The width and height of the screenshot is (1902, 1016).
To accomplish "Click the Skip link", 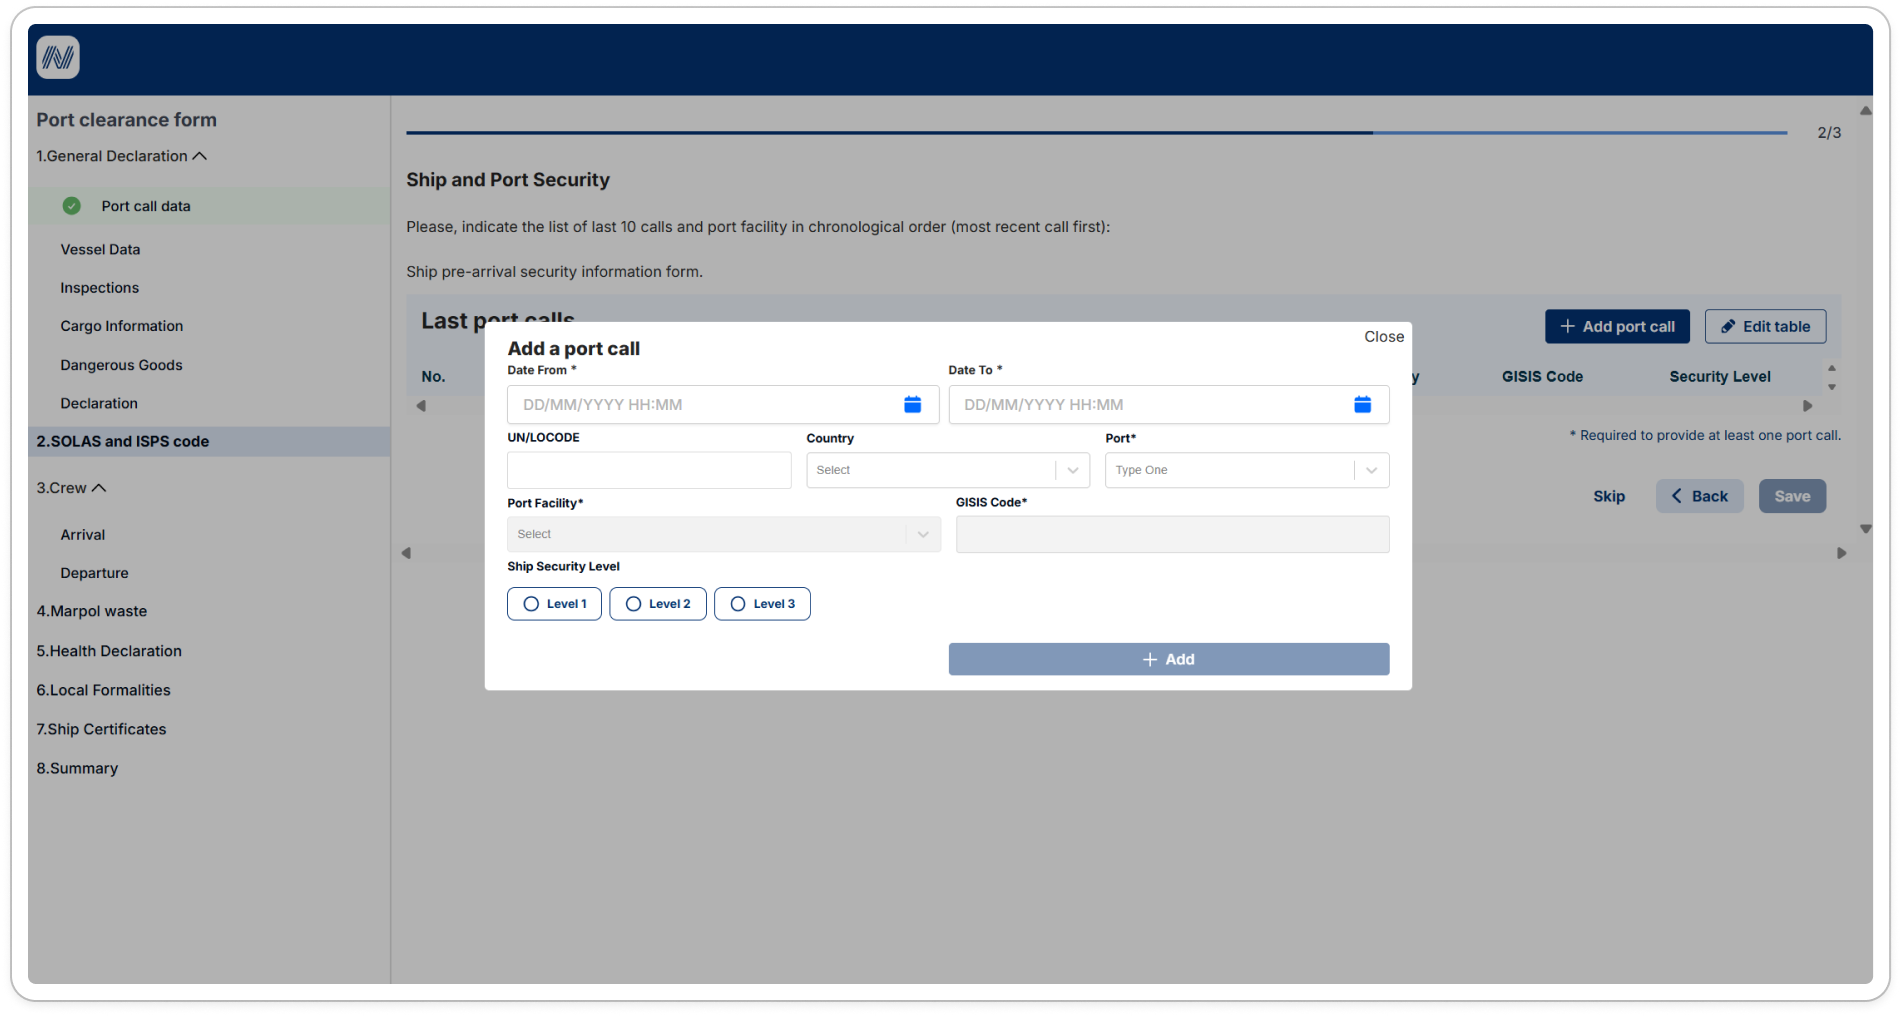I will 1609,496.
